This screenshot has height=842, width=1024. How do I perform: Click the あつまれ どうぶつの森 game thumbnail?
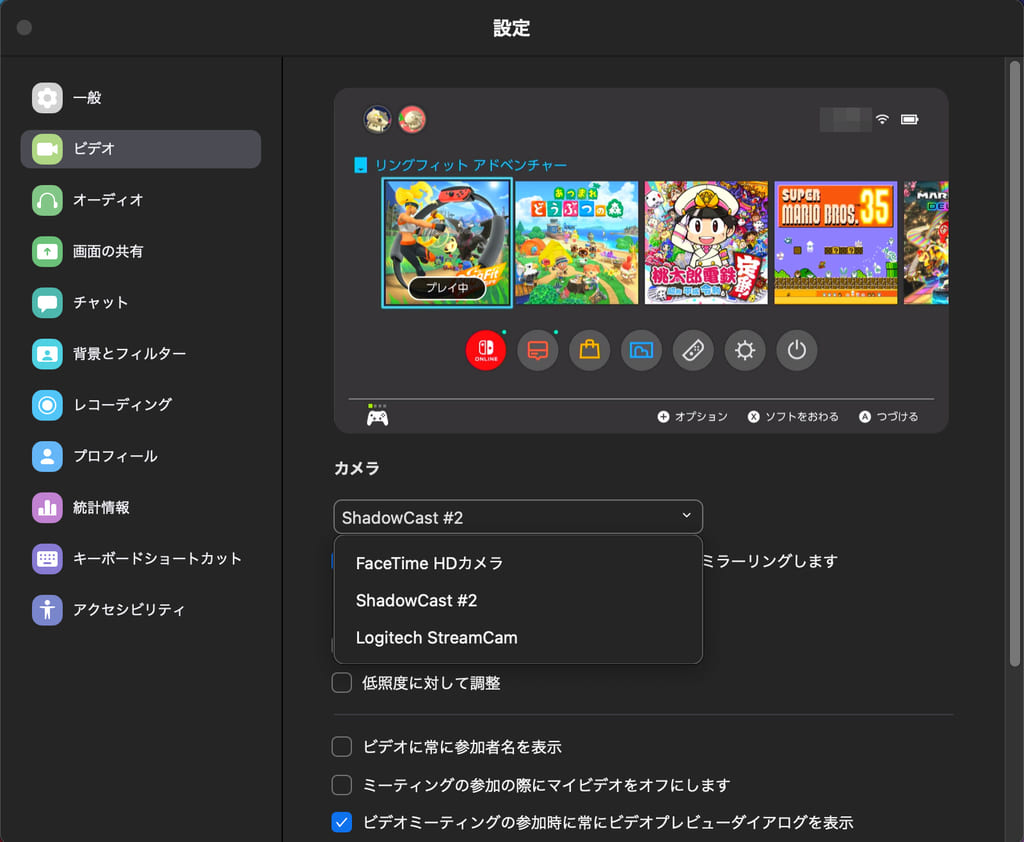(577, 242)
